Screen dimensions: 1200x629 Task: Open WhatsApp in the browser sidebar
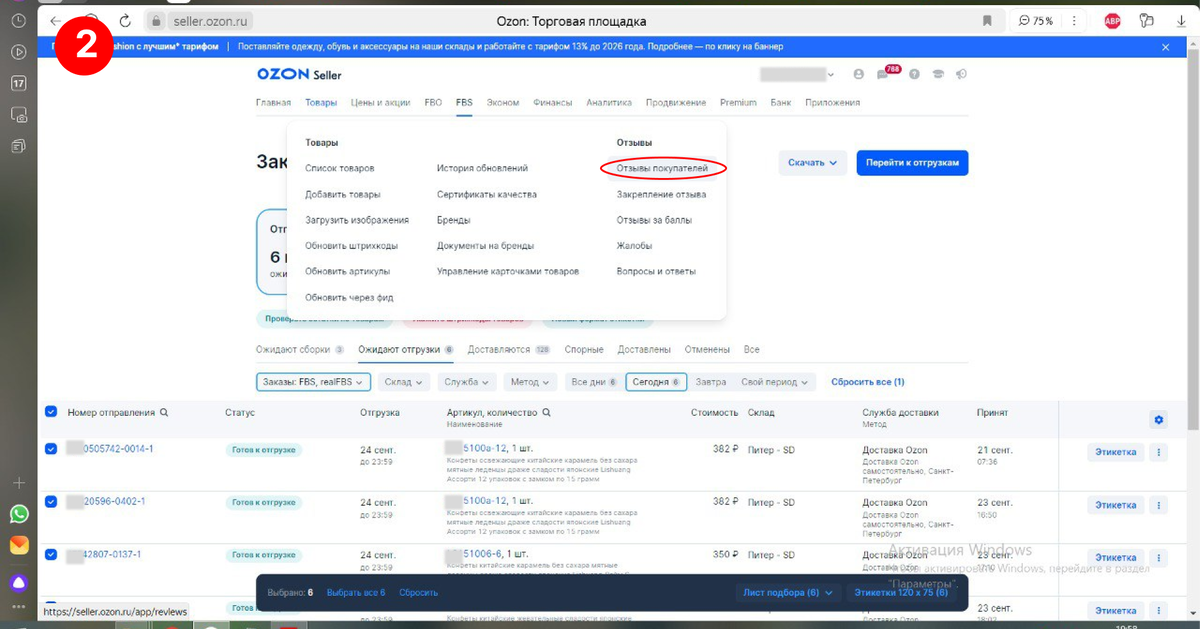click(x=19, y=514)
